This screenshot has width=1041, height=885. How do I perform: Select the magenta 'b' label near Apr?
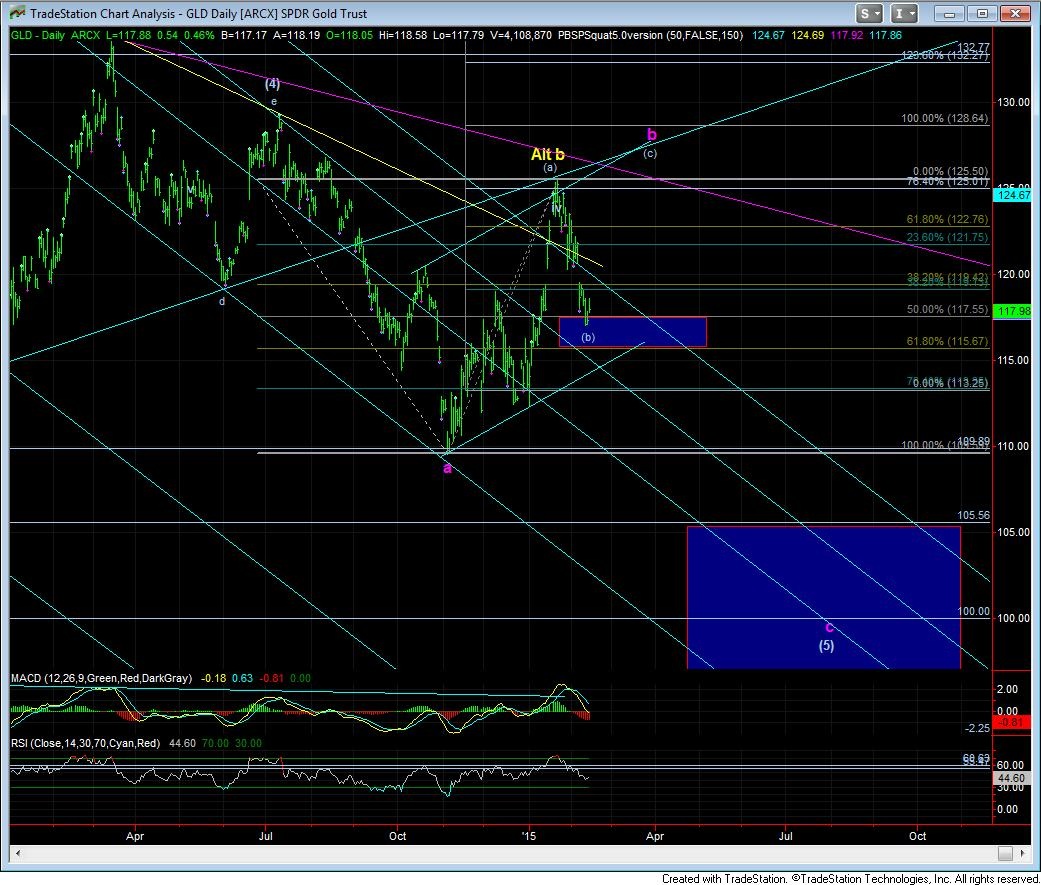[x=651, y=135]
